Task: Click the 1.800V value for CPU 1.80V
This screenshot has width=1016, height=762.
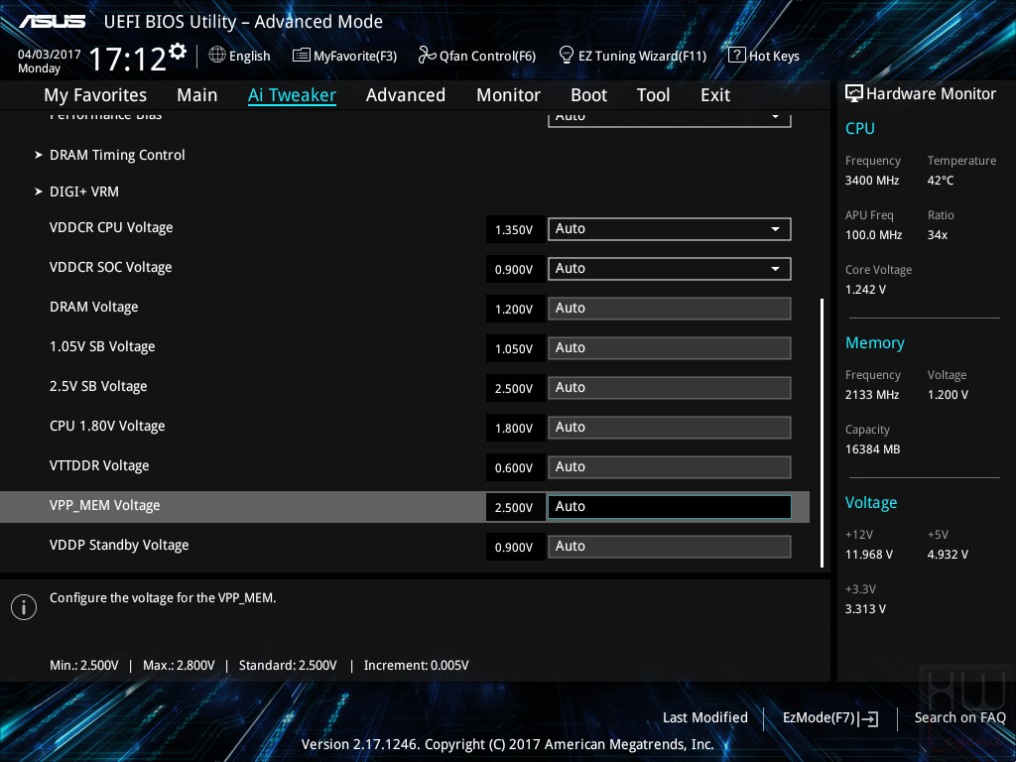Action: 514,428
